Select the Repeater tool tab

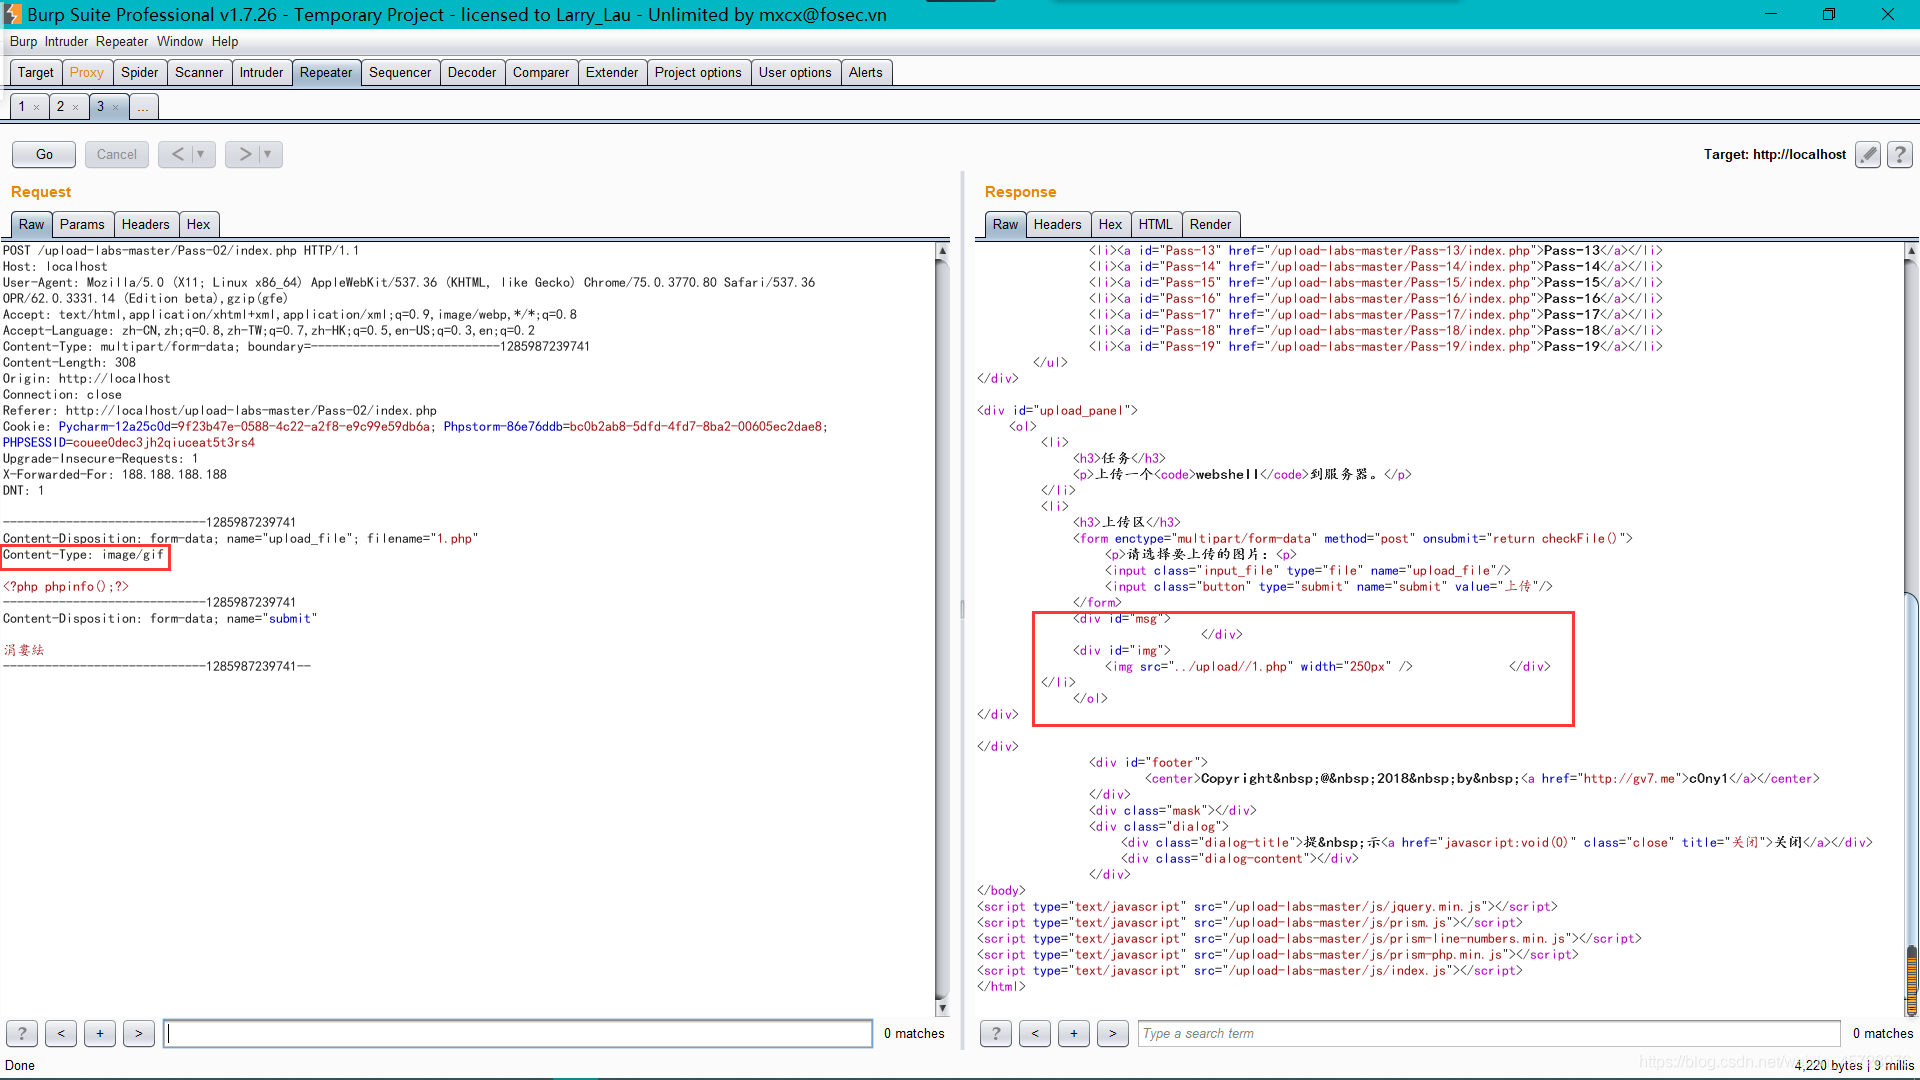coord(326,72)
